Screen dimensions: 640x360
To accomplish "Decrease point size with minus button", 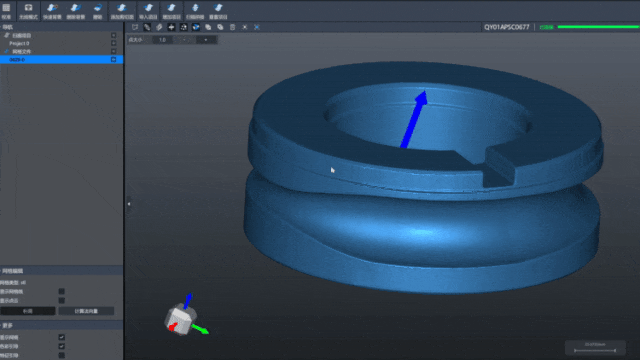I will [x=184, y=40].
